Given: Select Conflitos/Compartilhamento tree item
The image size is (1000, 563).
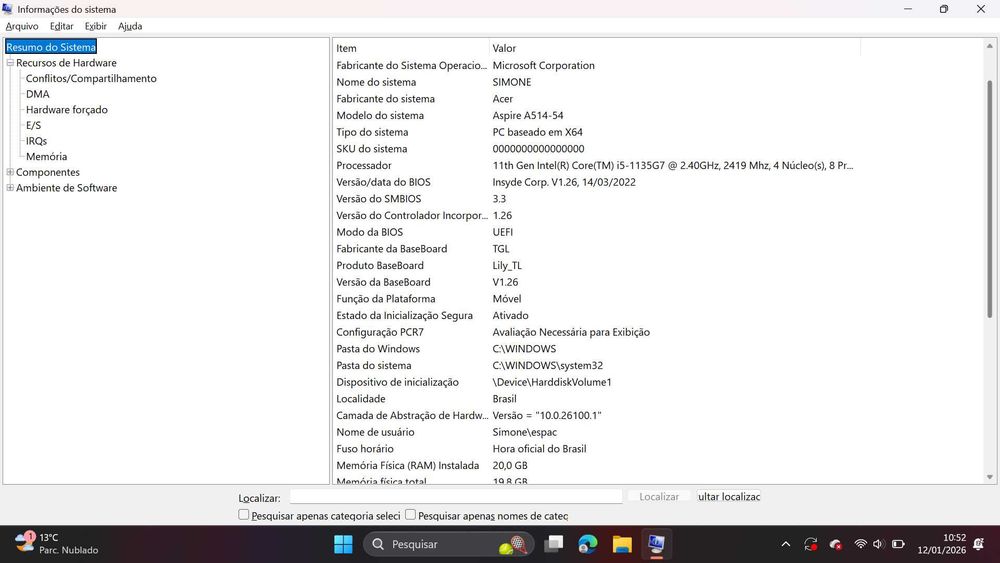Looking at the screenshot, I should point(91,78).
